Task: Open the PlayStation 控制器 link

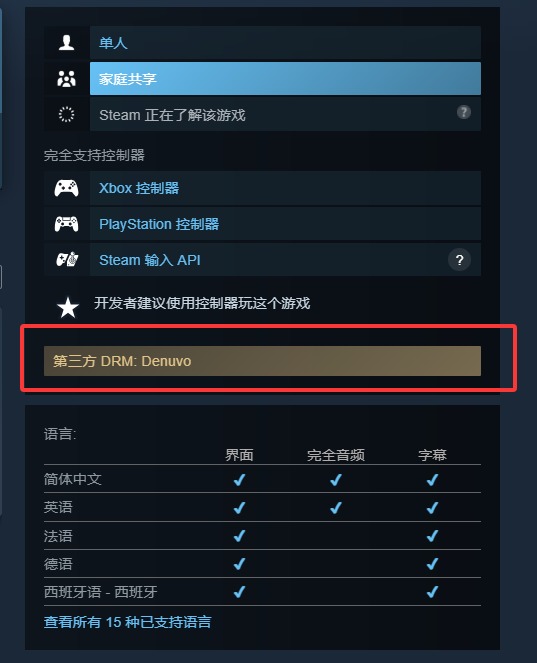Action: click(x=159, y=224)
